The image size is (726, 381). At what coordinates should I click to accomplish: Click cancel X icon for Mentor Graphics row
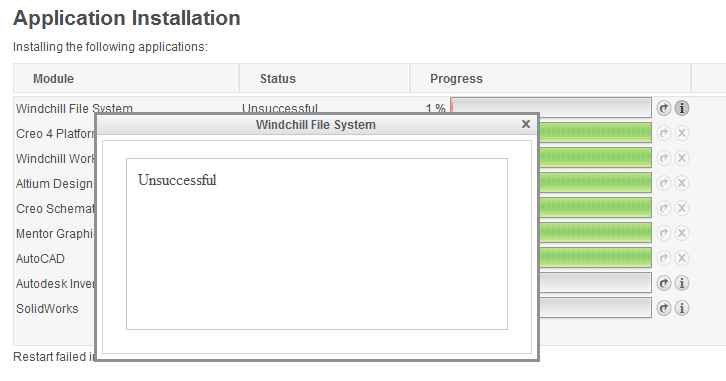682,233
